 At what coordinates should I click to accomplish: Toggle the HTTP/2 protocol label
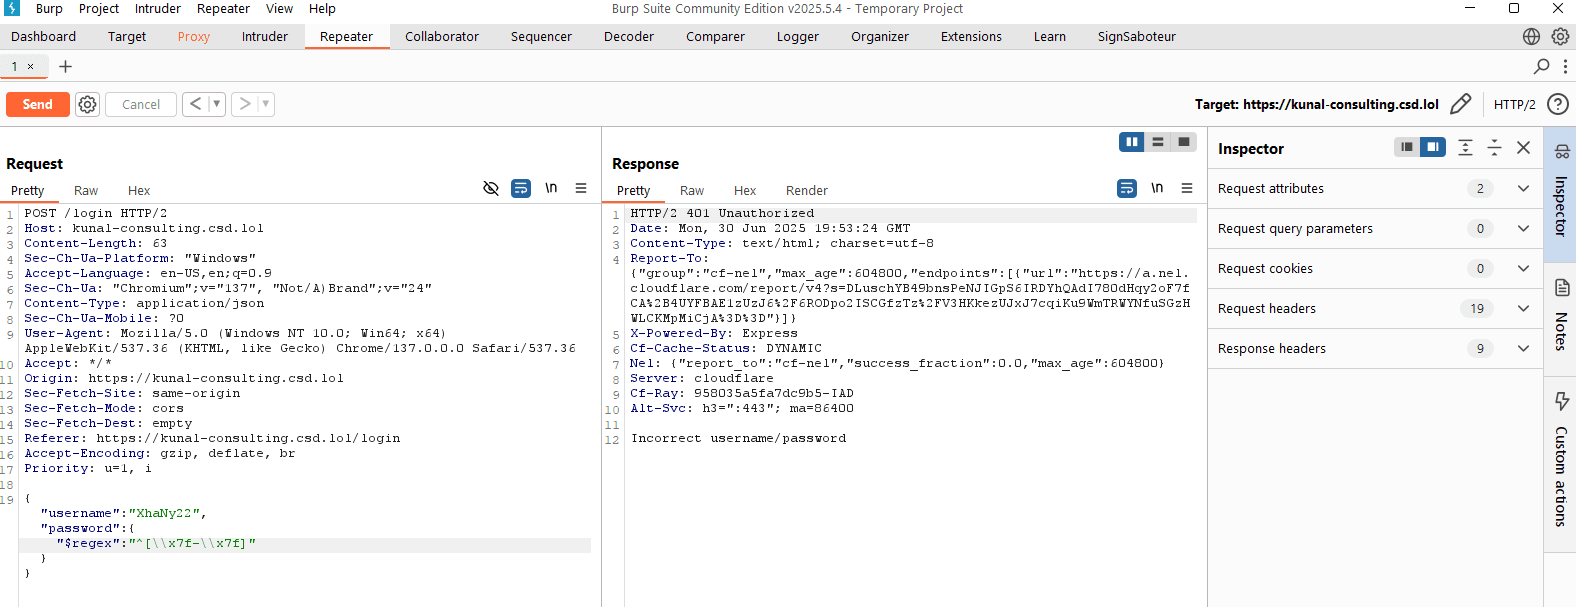coord(1514,104)
